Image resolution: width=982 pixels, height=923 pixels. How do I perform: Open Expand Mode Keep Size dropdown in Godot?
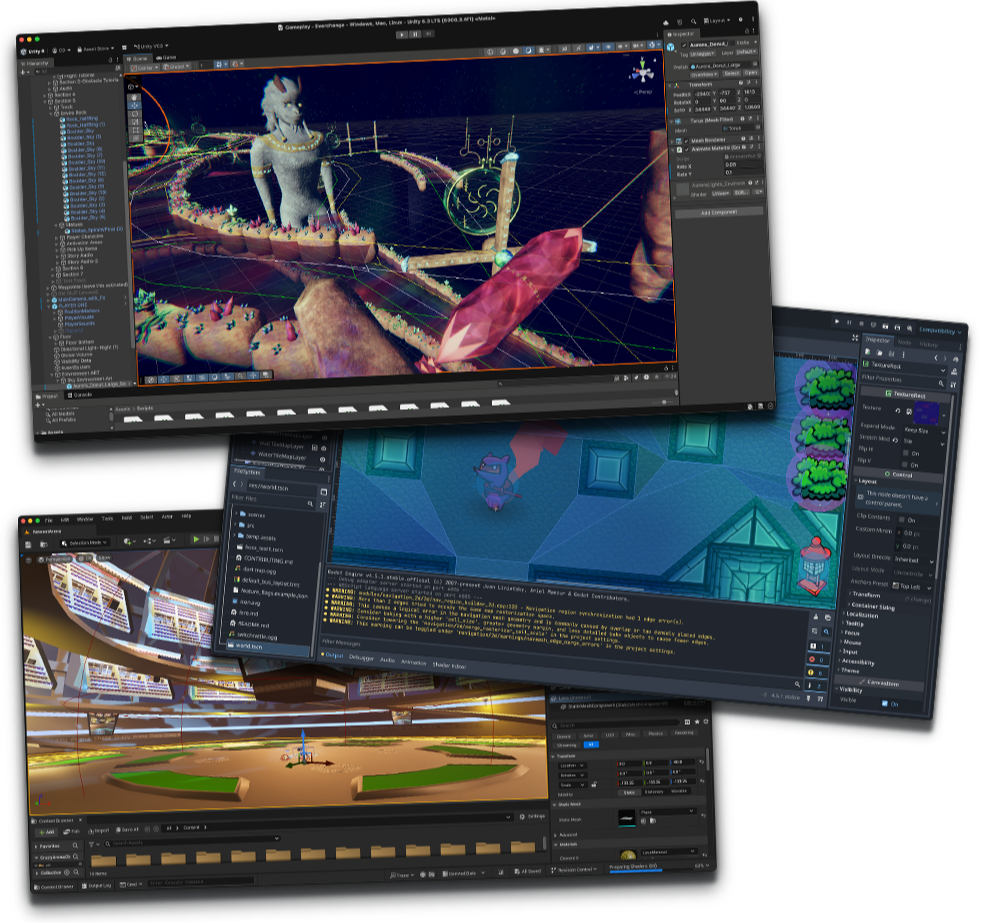pyautogui.click(x=924, y=430)
